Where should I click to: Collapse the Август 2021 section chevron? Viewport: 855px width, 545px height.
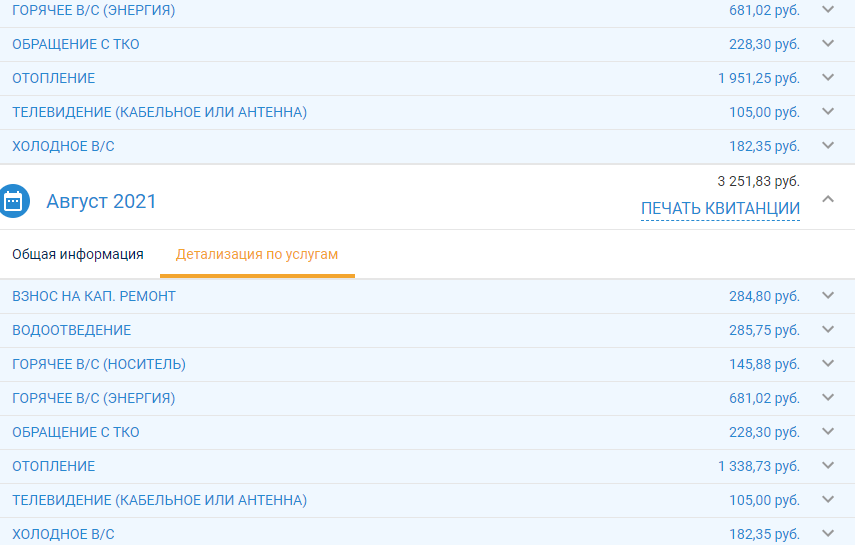pyautogui.click(x=828, y=199)
